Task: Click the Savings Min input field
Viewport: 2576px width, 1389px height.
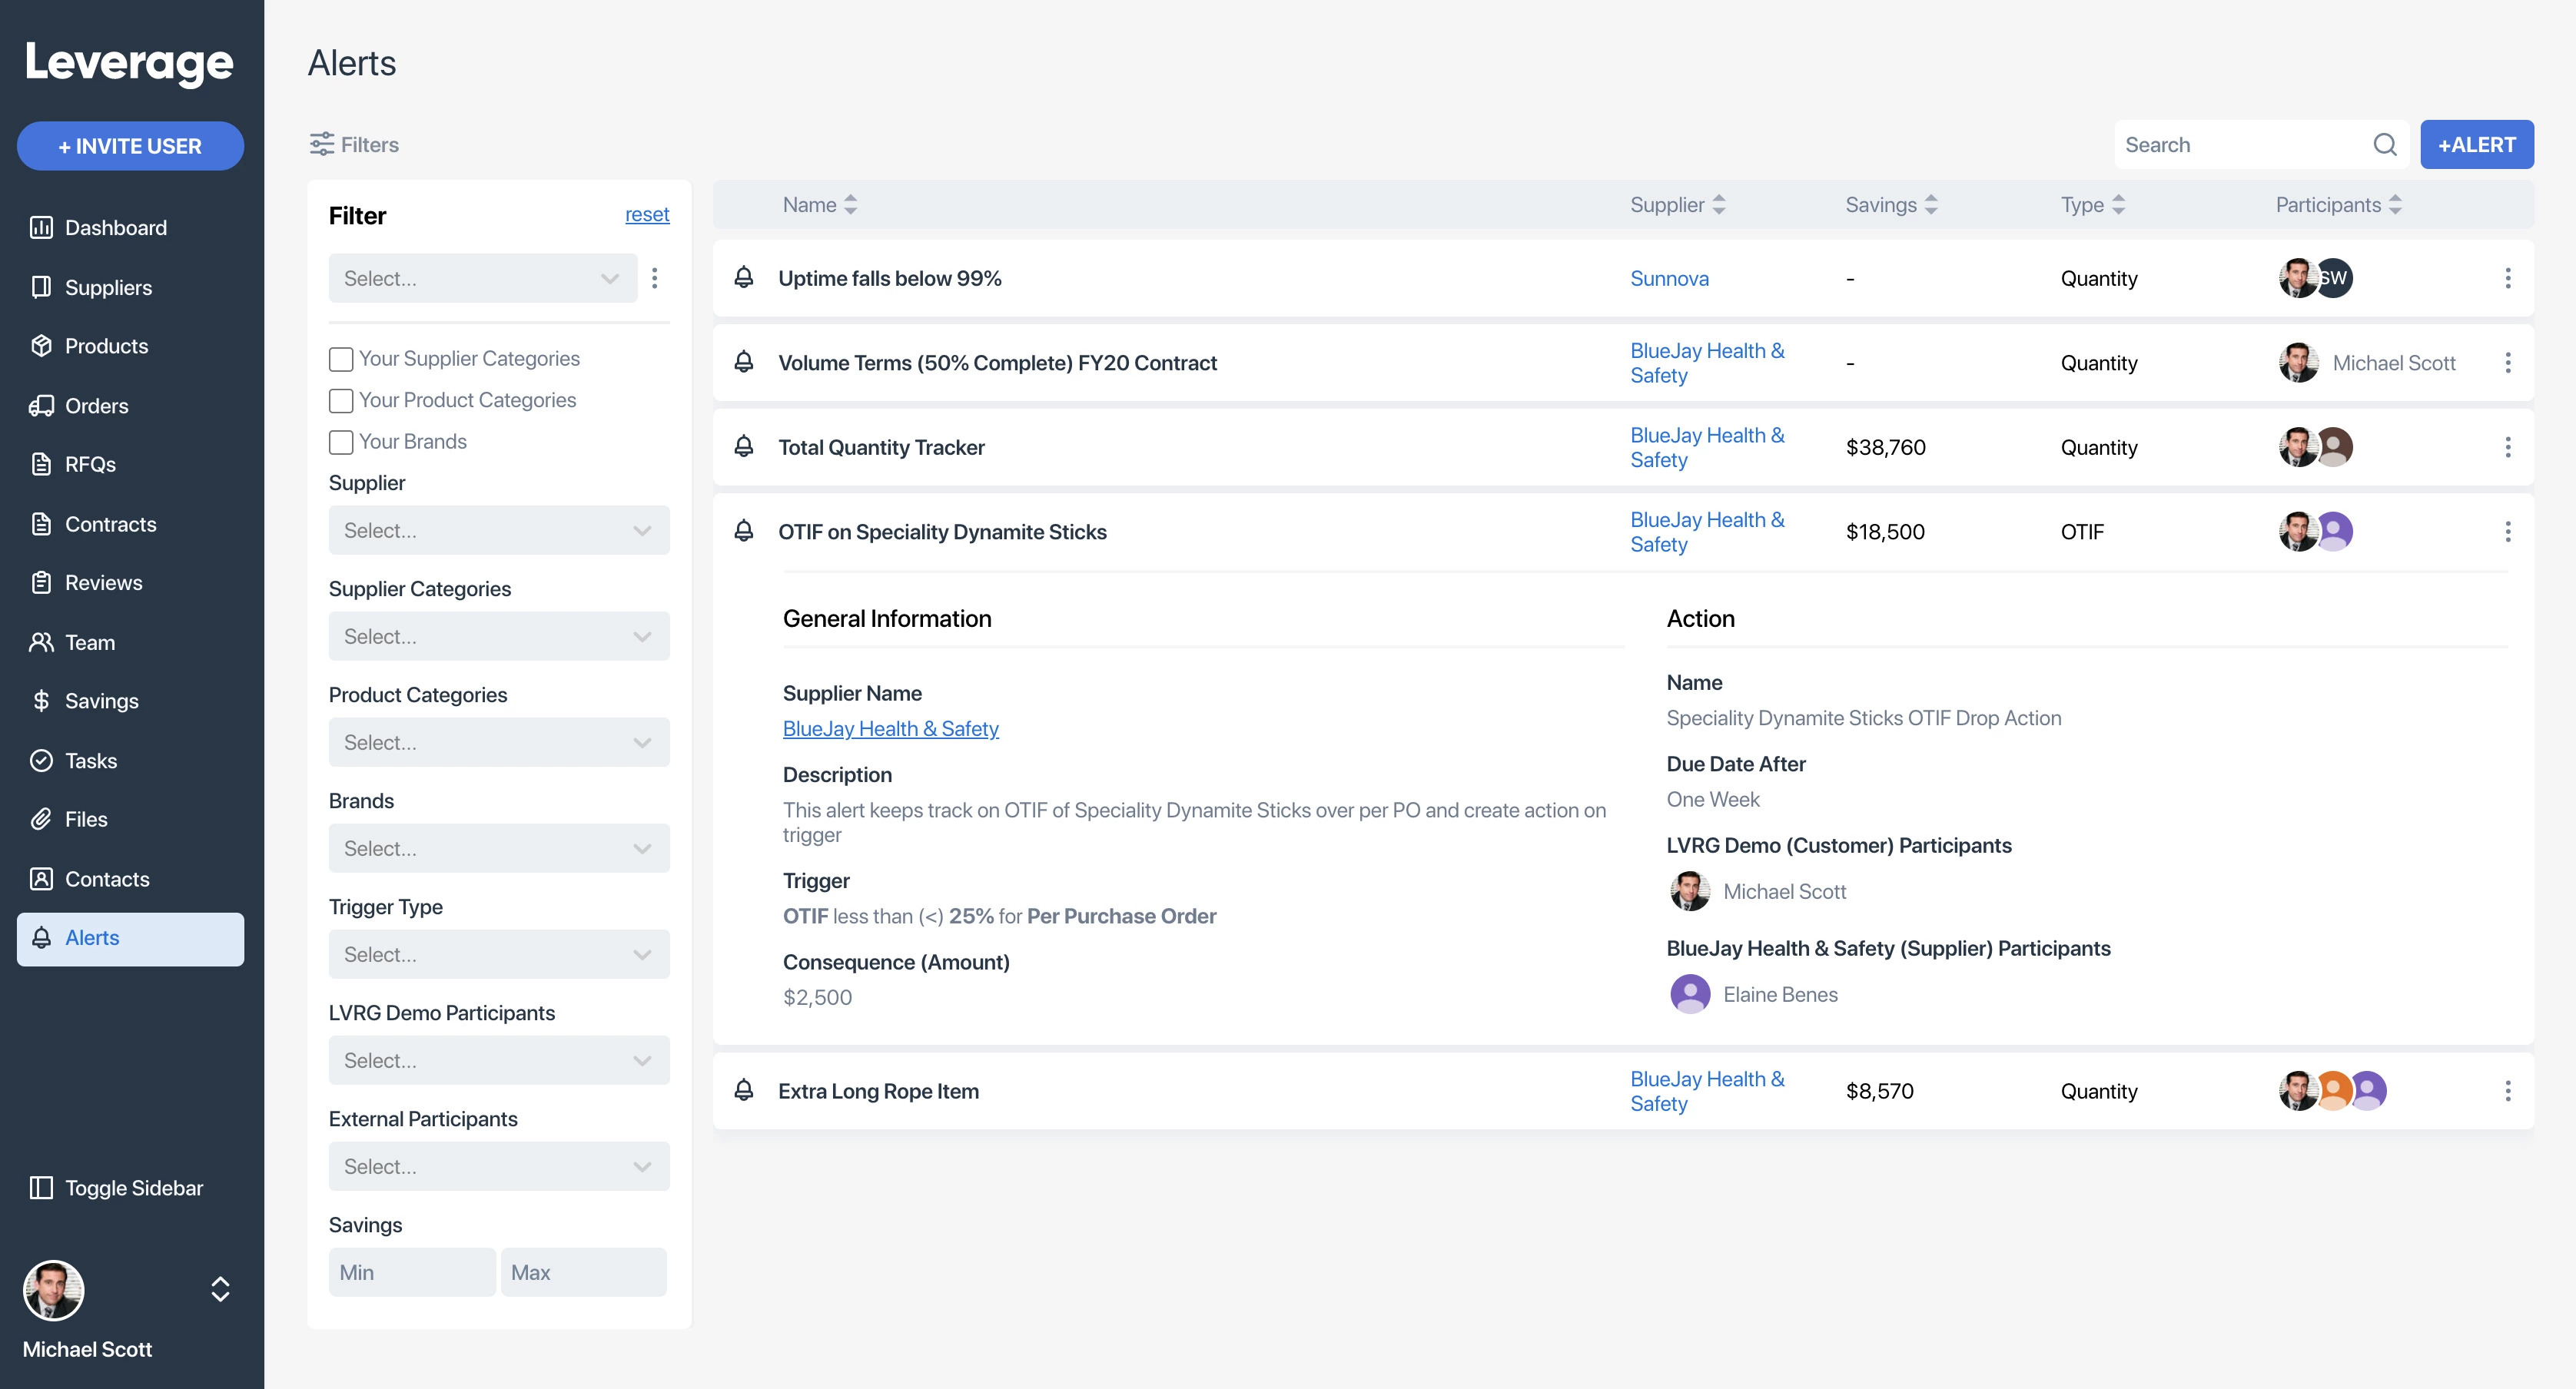Action: tap(412, 1272)
